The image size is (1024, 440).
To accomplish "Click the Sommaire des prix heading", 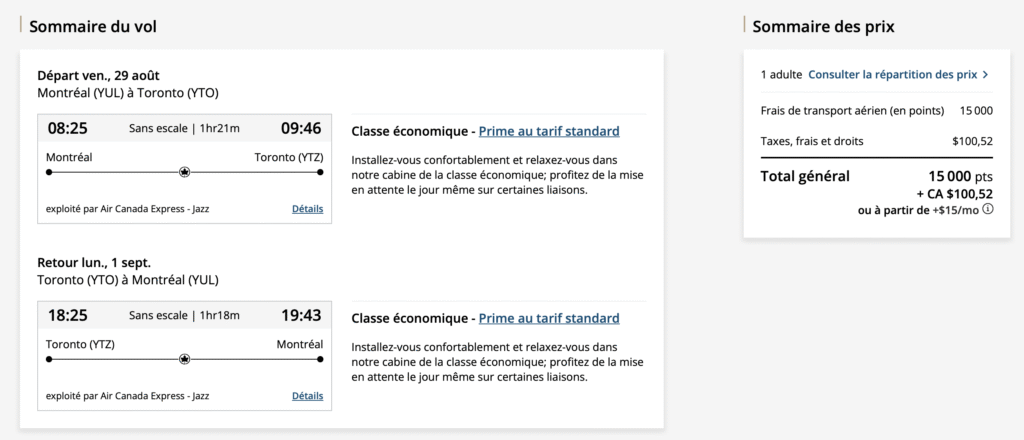I will [823, 26].
